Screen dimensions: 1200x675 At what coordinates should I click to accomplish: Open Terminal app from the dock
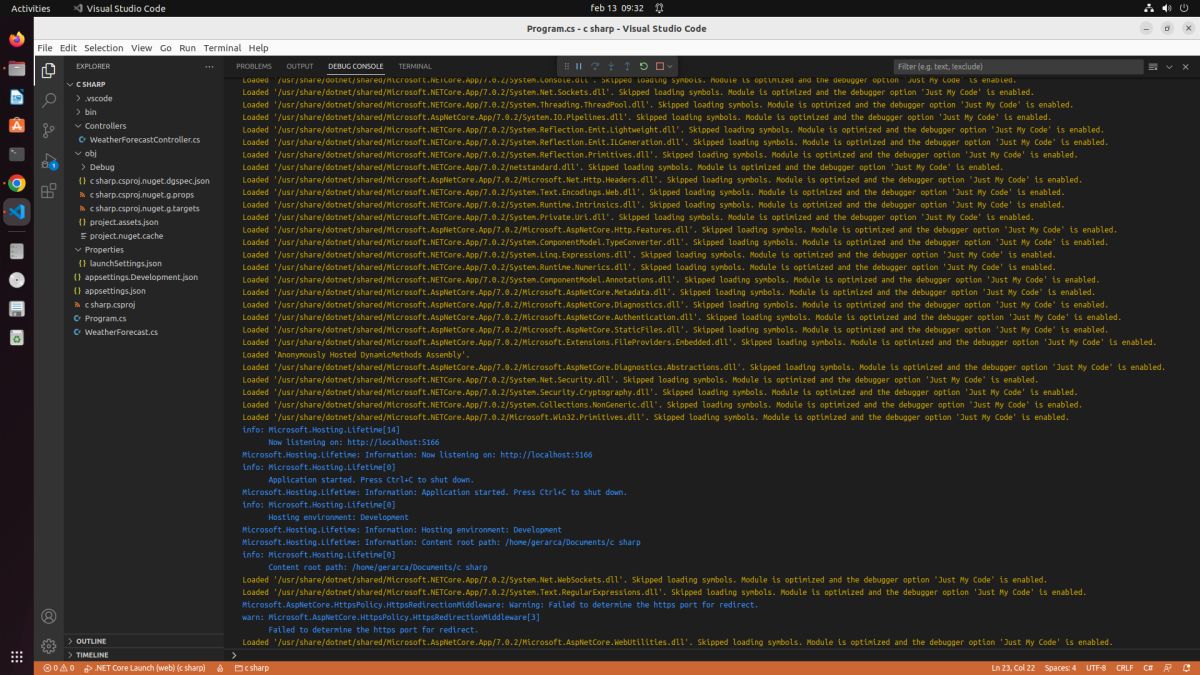point(17,154)
